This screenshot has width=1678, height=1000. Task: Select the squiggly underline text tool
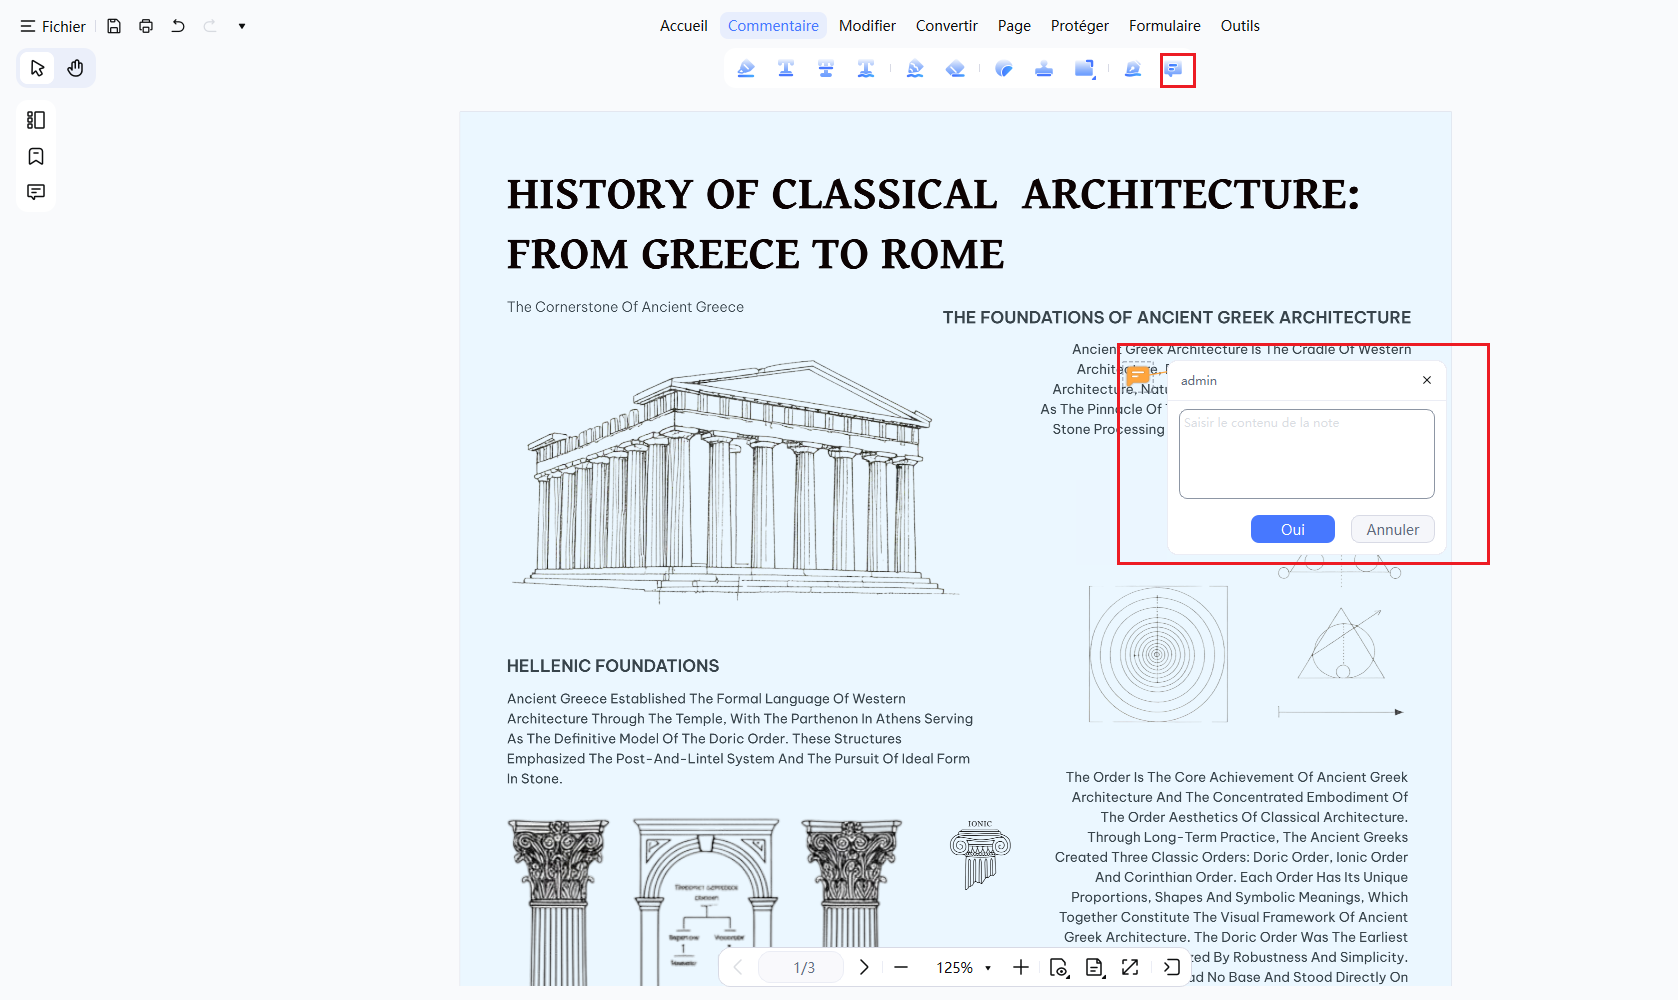[866, 69]
